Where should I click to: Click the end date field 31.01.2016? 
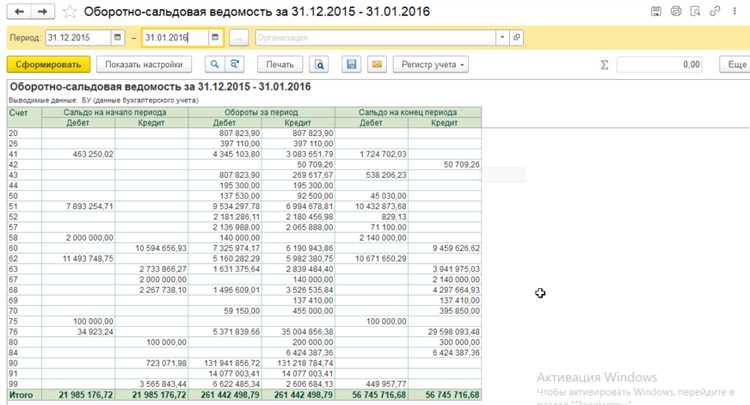pyautogui.click(x=176, y=37)
